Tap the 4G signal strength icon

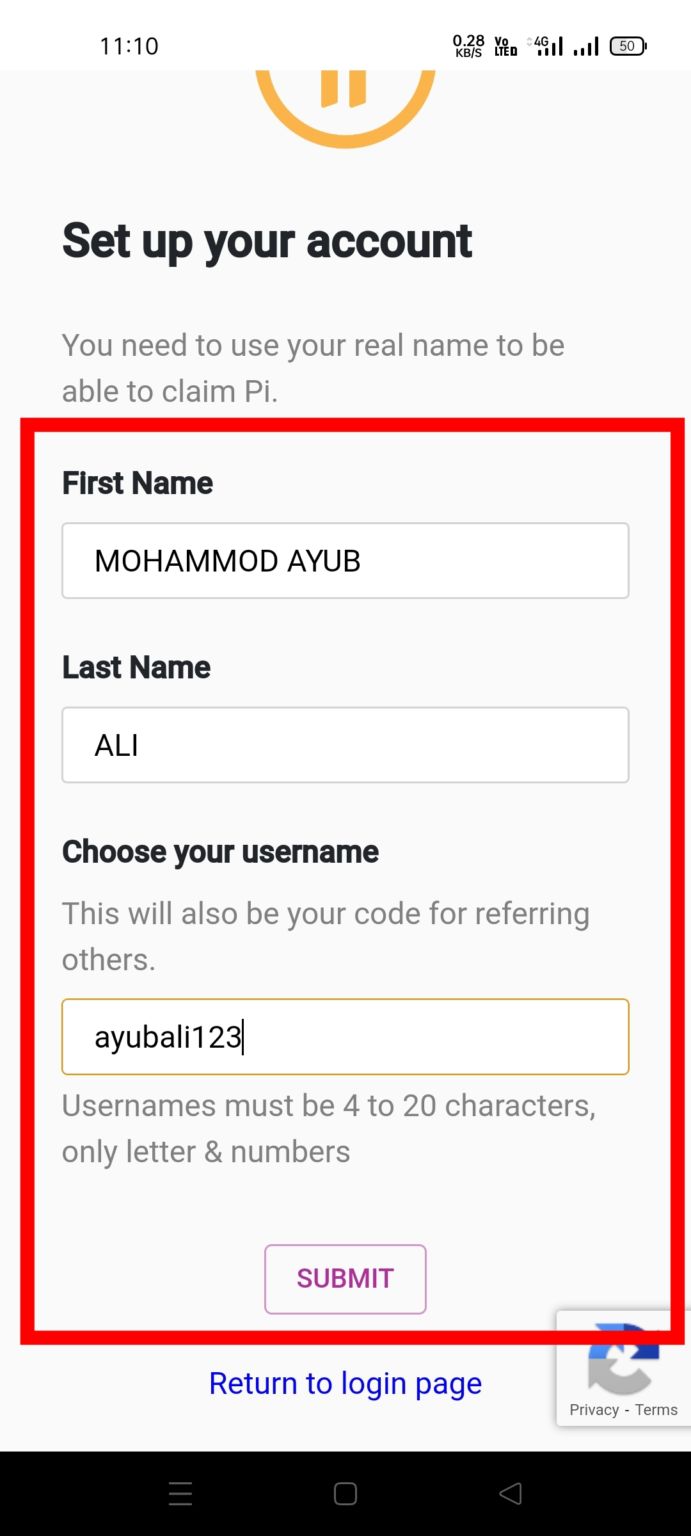(x=546, y=46)
